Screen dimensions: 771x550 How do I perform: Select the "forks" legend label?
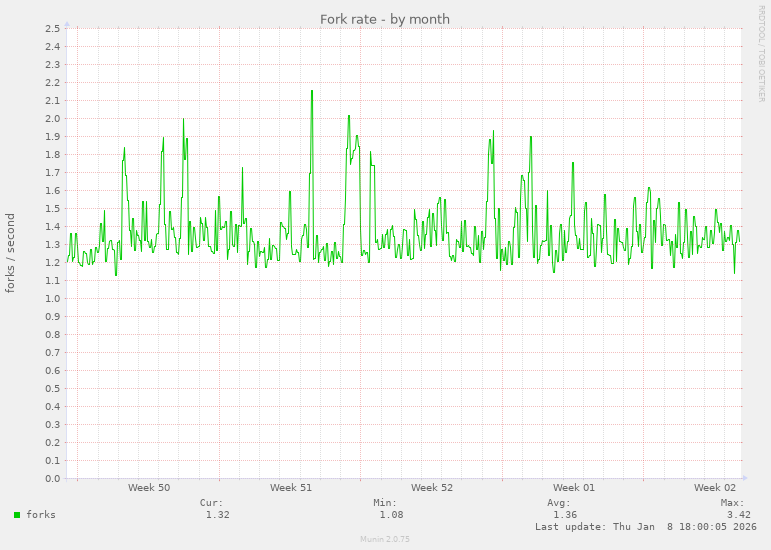tap(41, 515)
